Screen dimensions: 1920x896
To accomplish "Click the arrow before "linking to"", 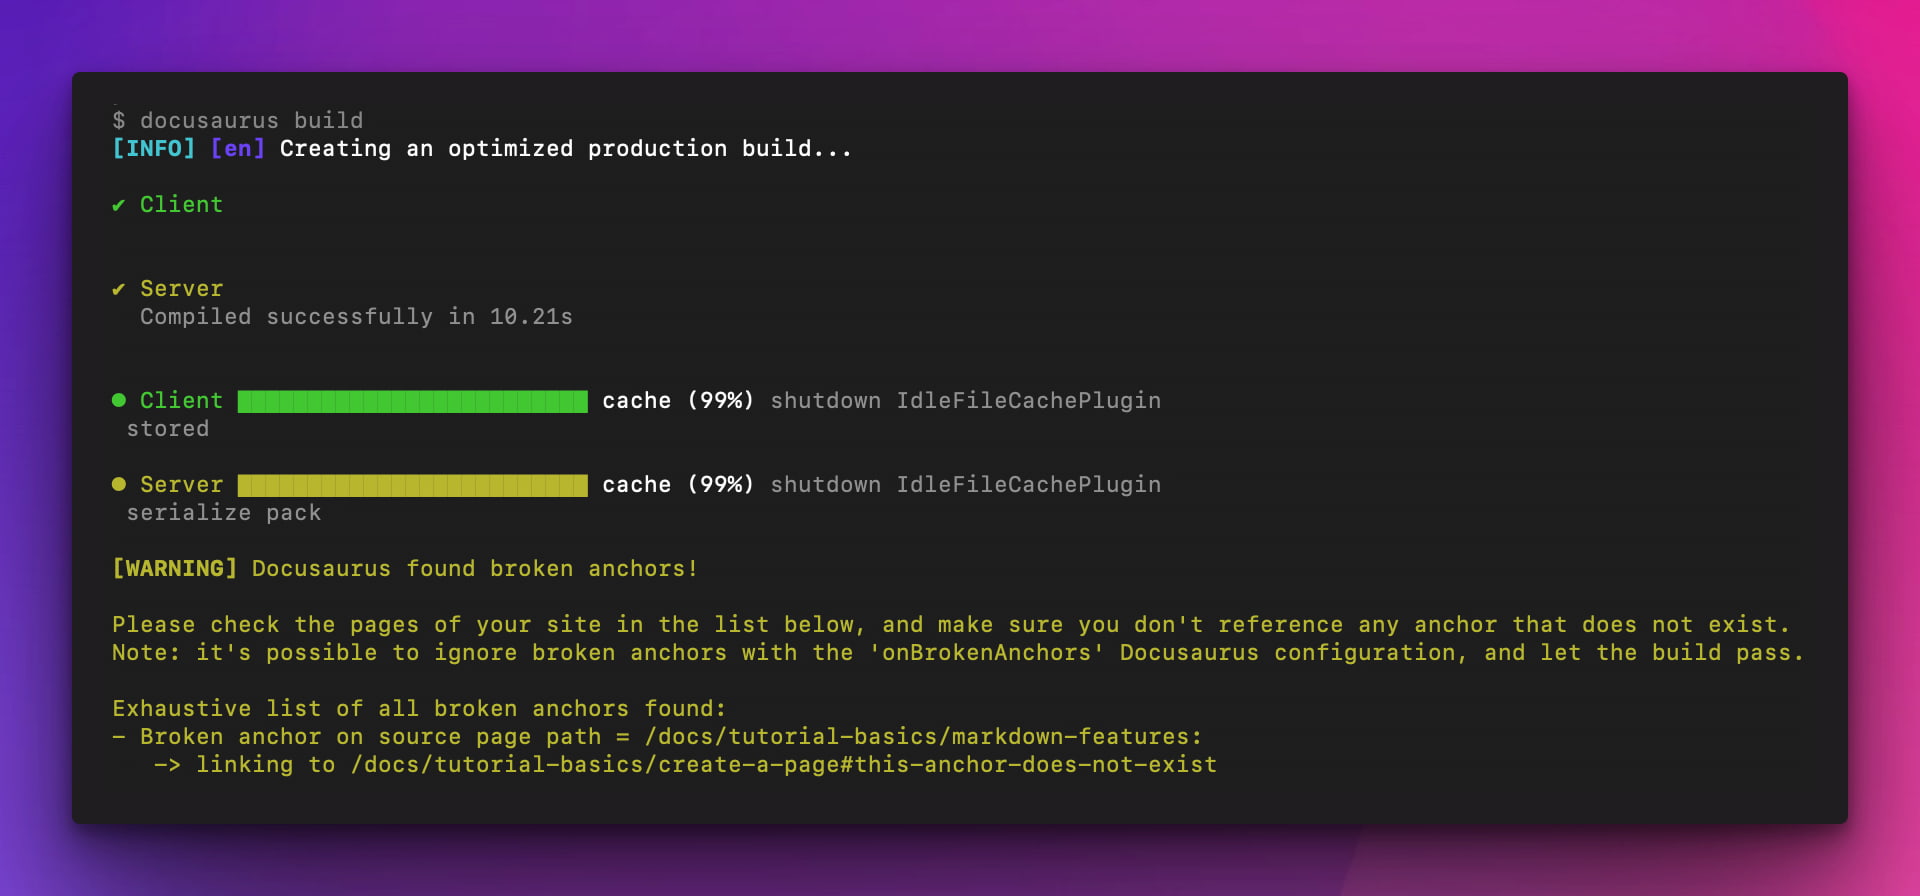I will coord(167,765).
